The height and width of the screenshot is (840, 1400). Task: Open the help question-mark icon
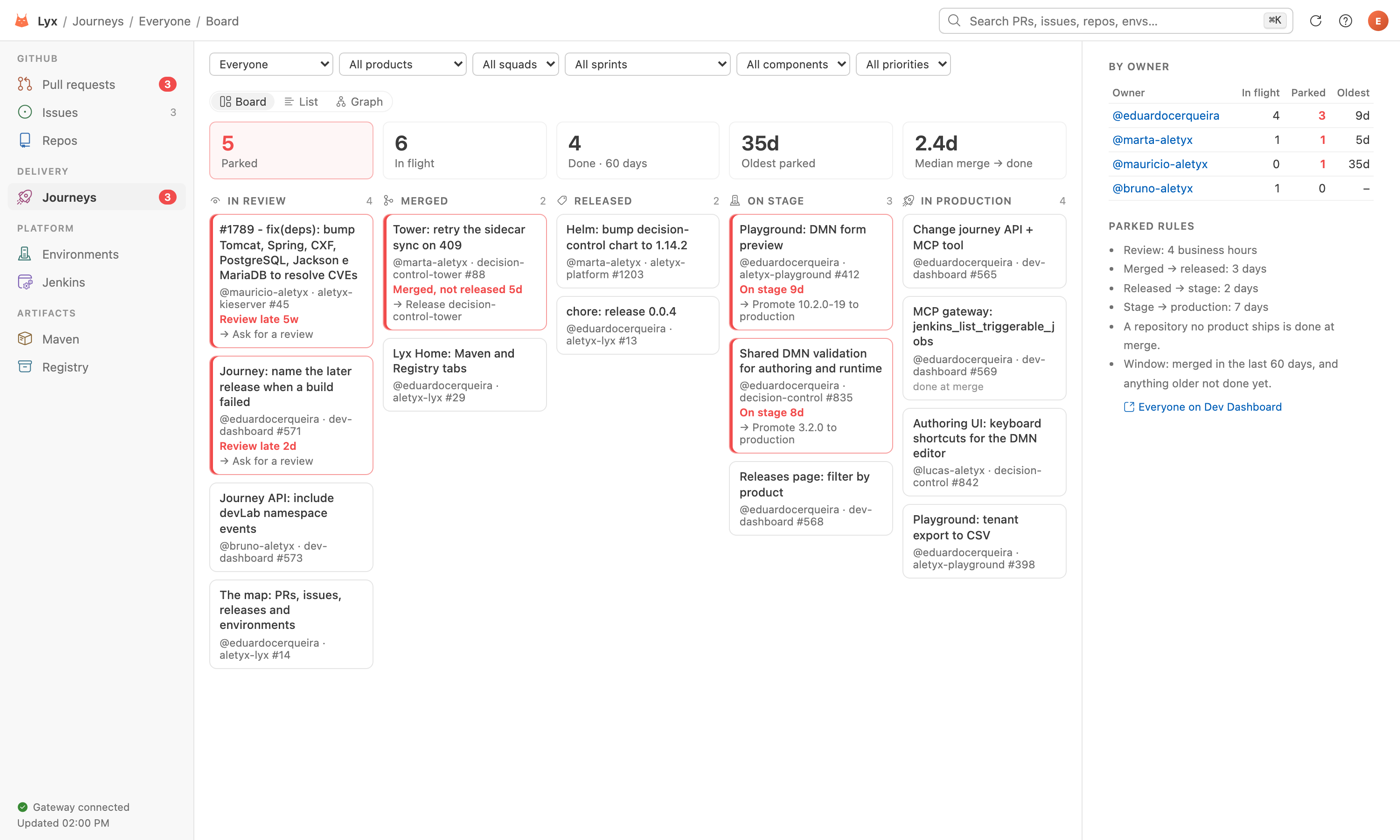pyautogui.click(x=1346, y=20)
